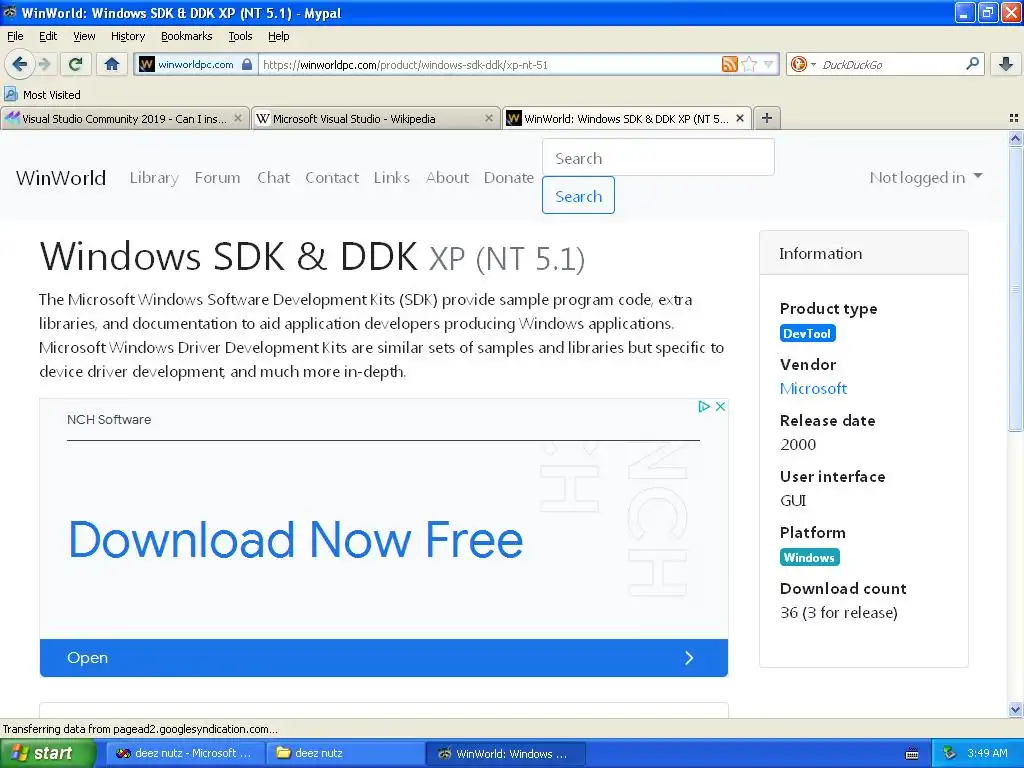Viewport: 1024px width, 768px height.
Task: Open the Microsoft vendor link
Action: [813, 389]
